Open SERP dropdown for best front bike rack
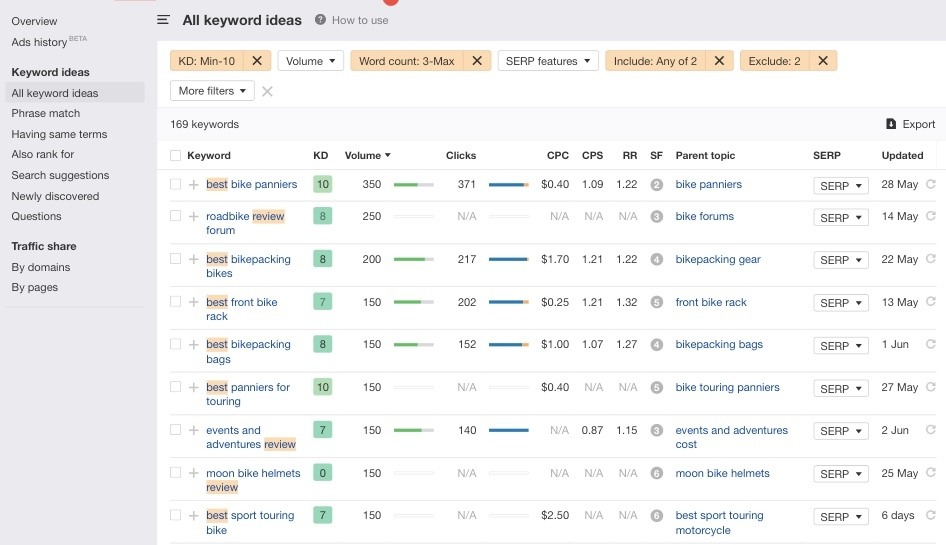The image size is (946, 545). pyautogui.click(x=840, y=303)
